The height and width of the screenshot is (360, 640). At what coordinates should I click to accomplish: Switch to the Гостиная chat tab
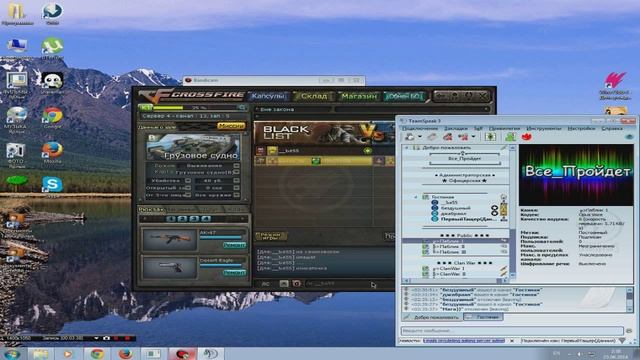483,317
